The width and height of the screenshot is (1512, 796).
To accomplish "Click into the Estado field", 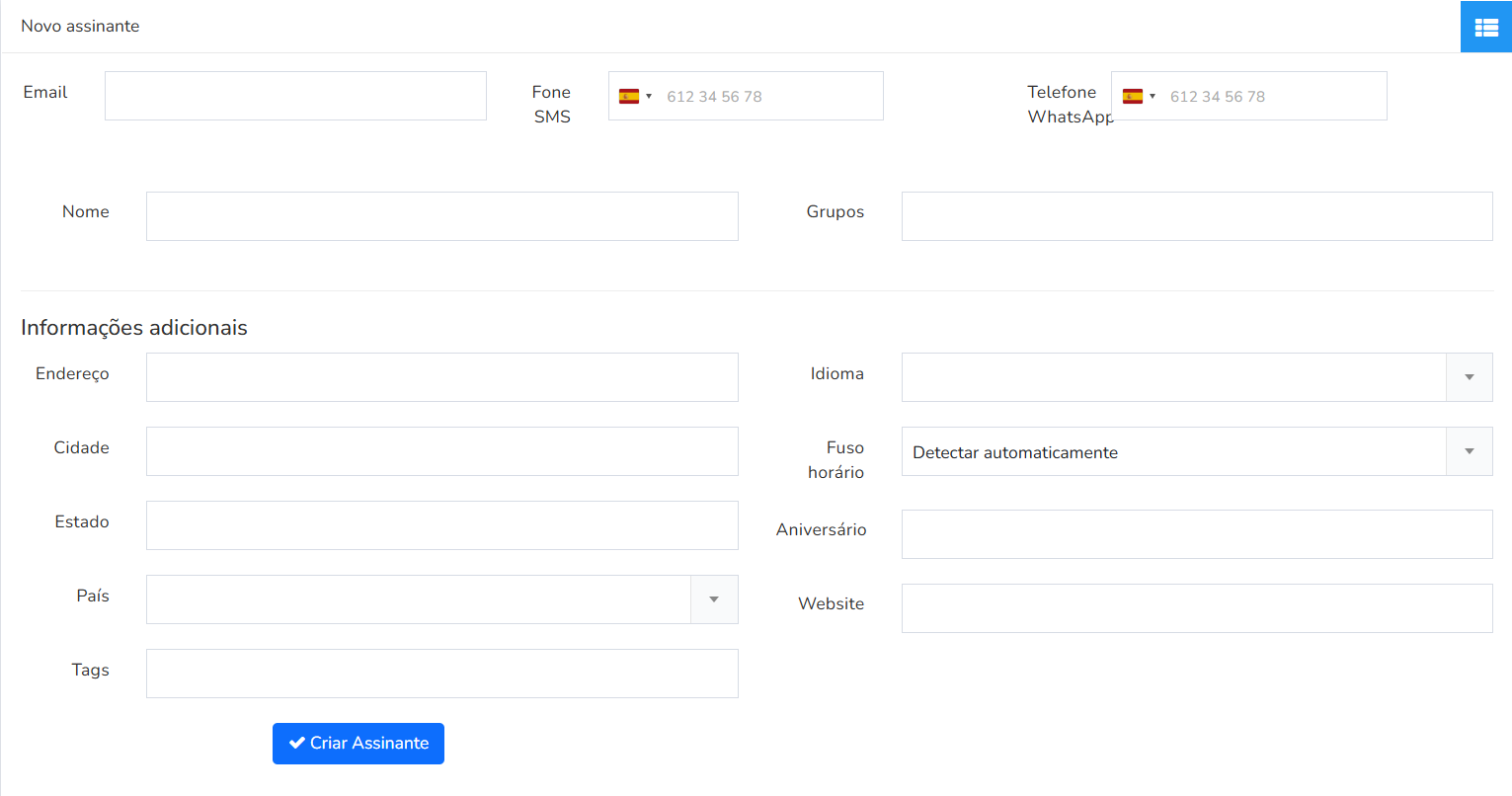I will pos(442,525).
